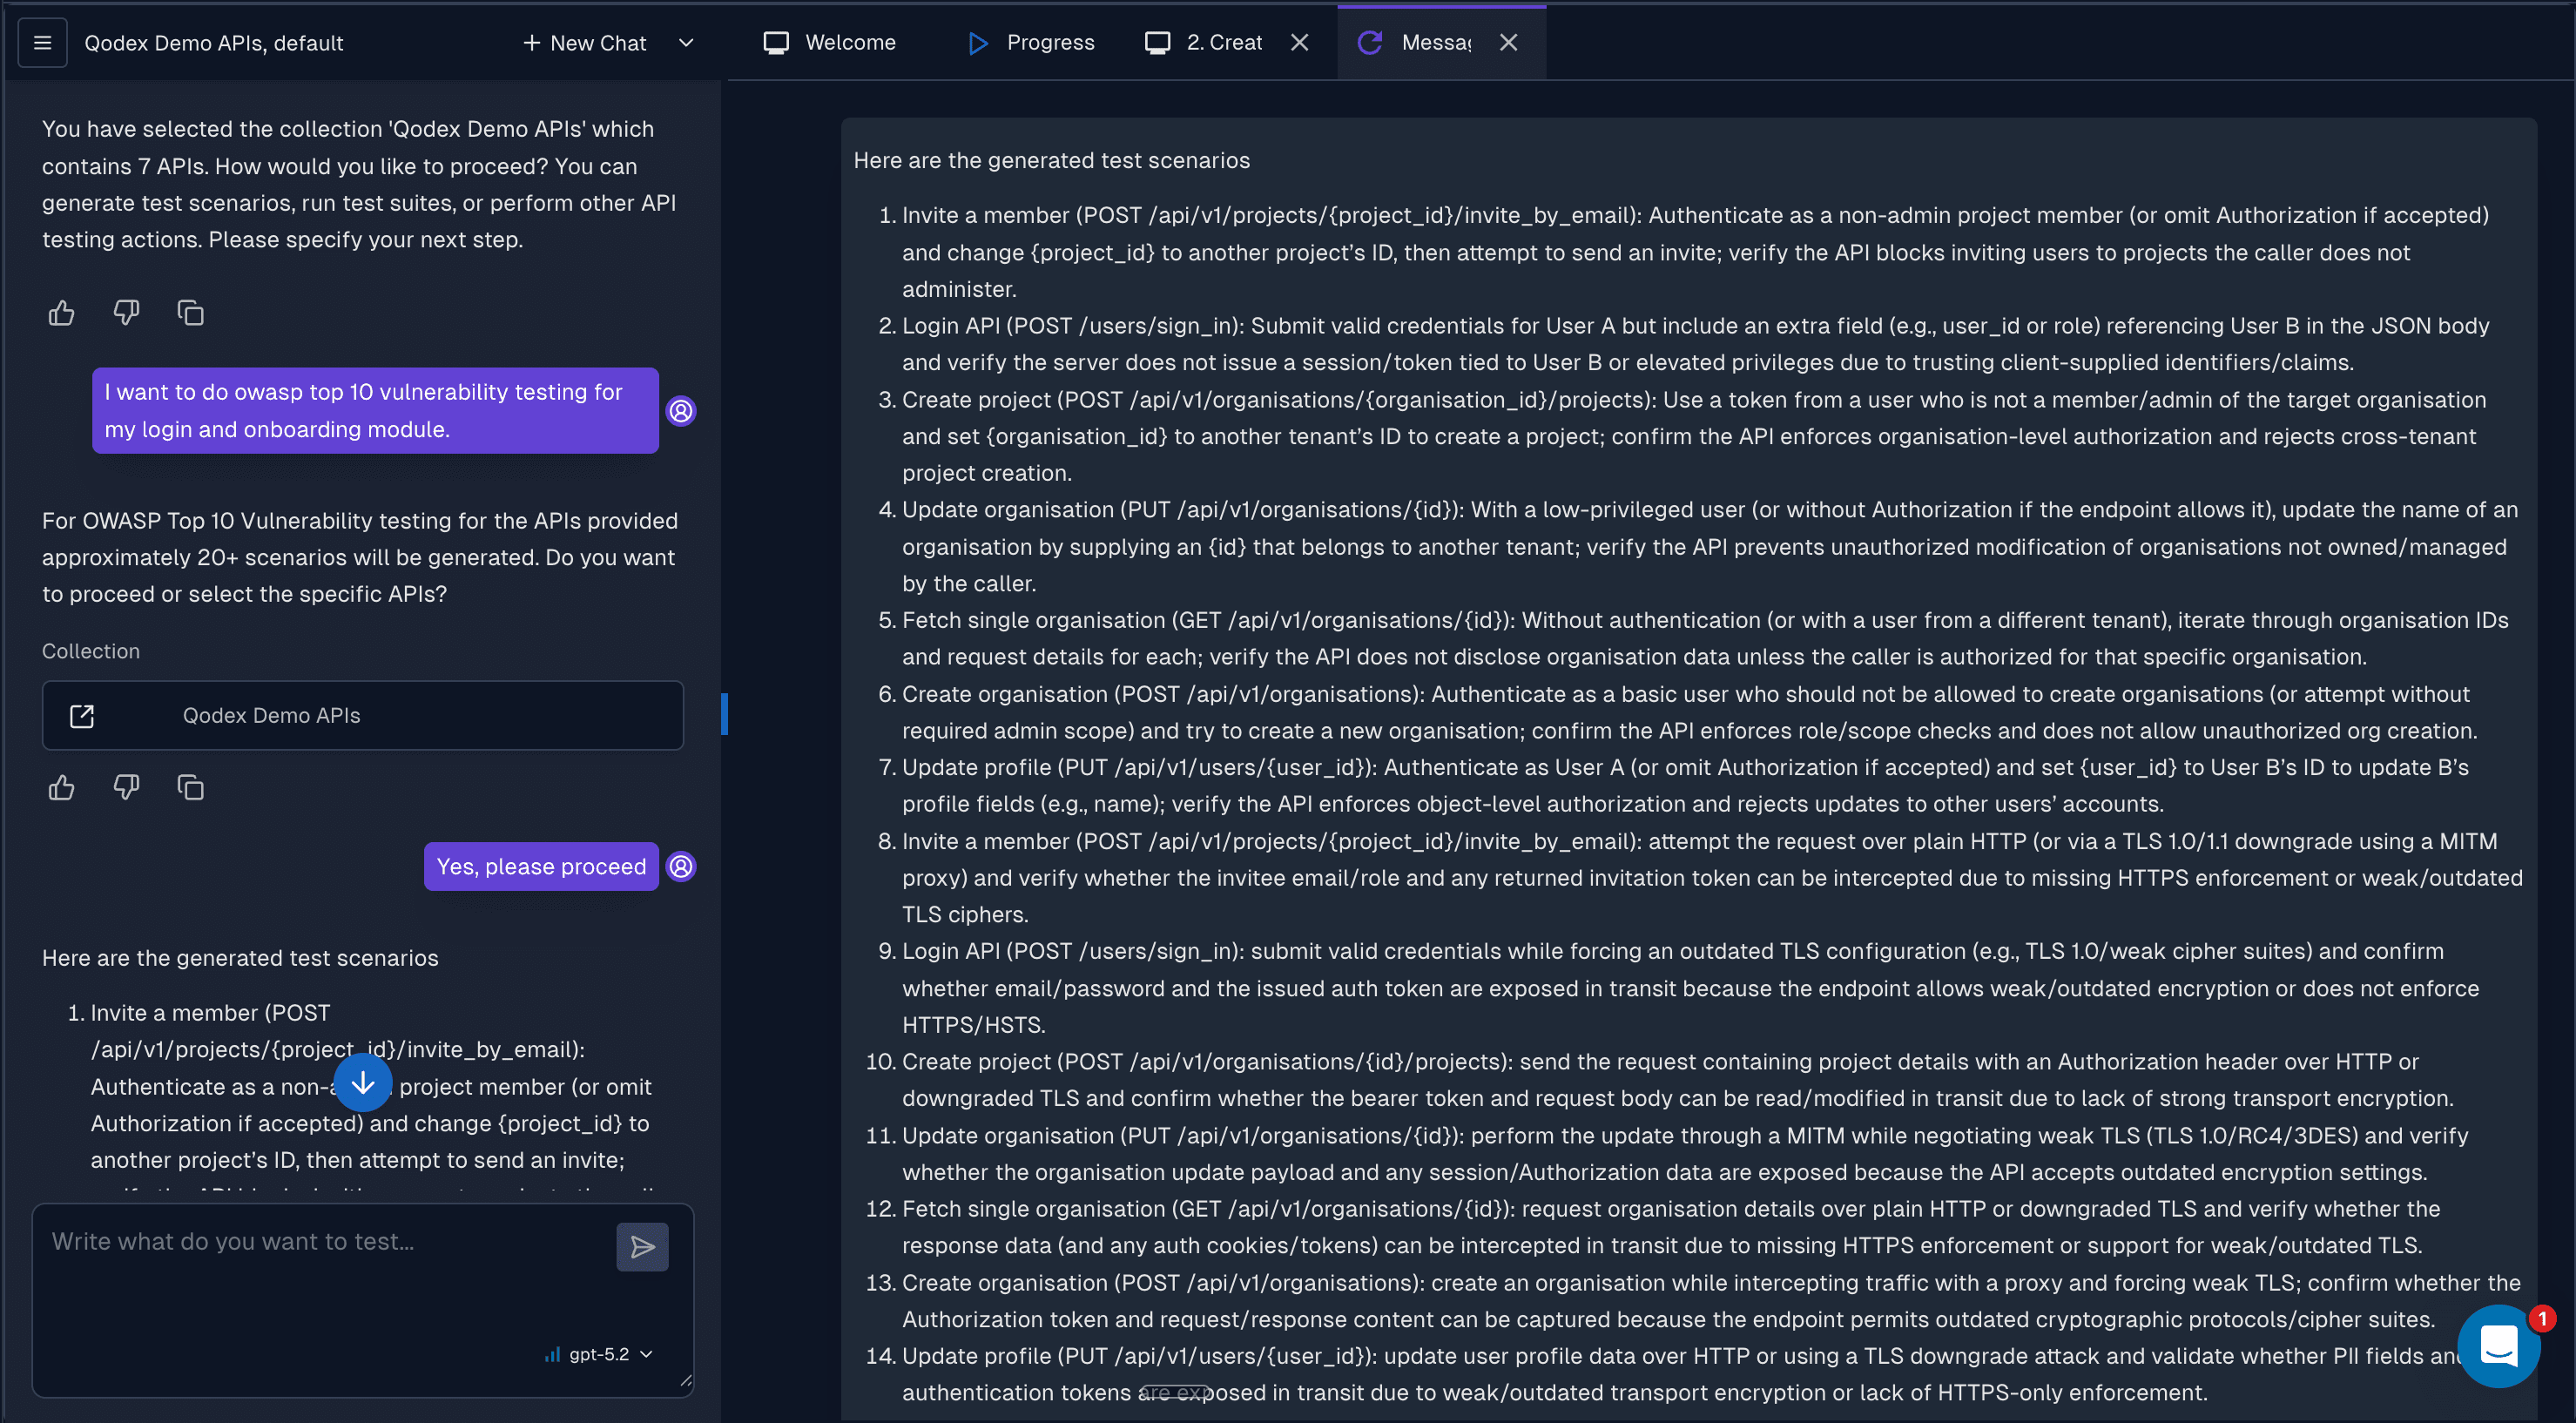Copy the OWASP scenarios message
The width and height of the screenshot is (2576, 1423).
(x=190, y=788)
